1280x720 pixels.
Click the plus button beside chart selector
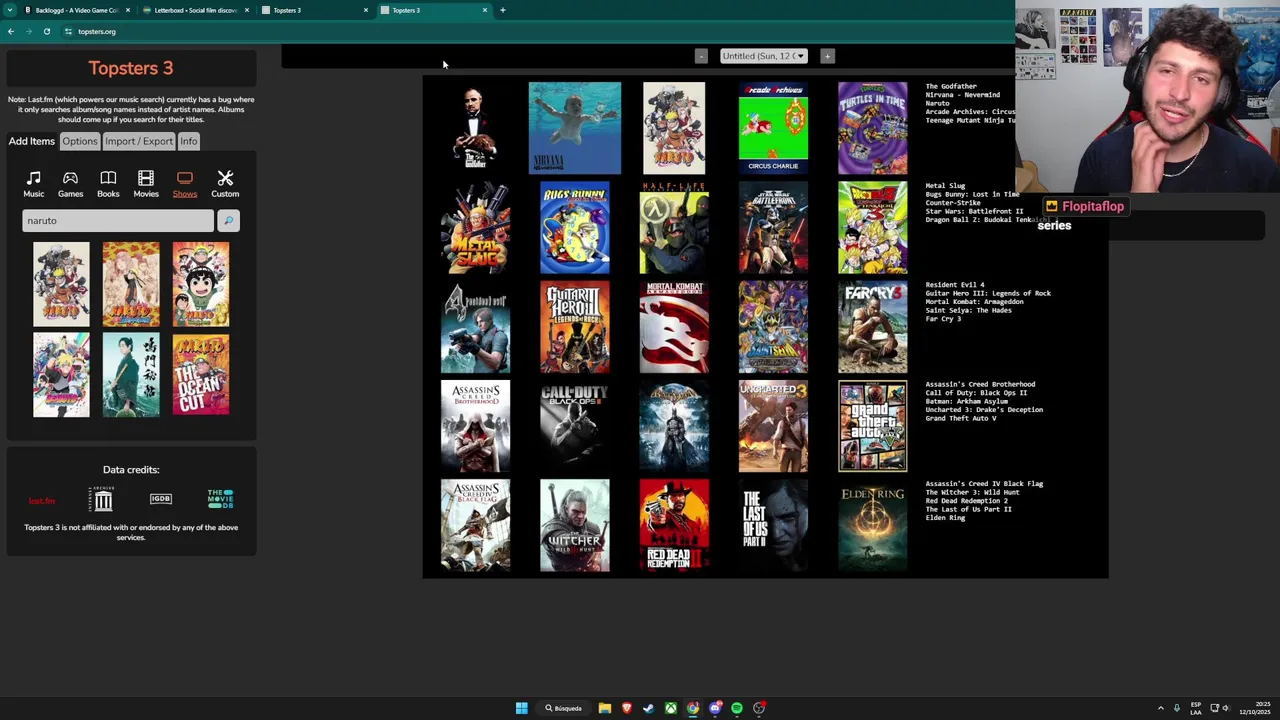tap(827, 56)
